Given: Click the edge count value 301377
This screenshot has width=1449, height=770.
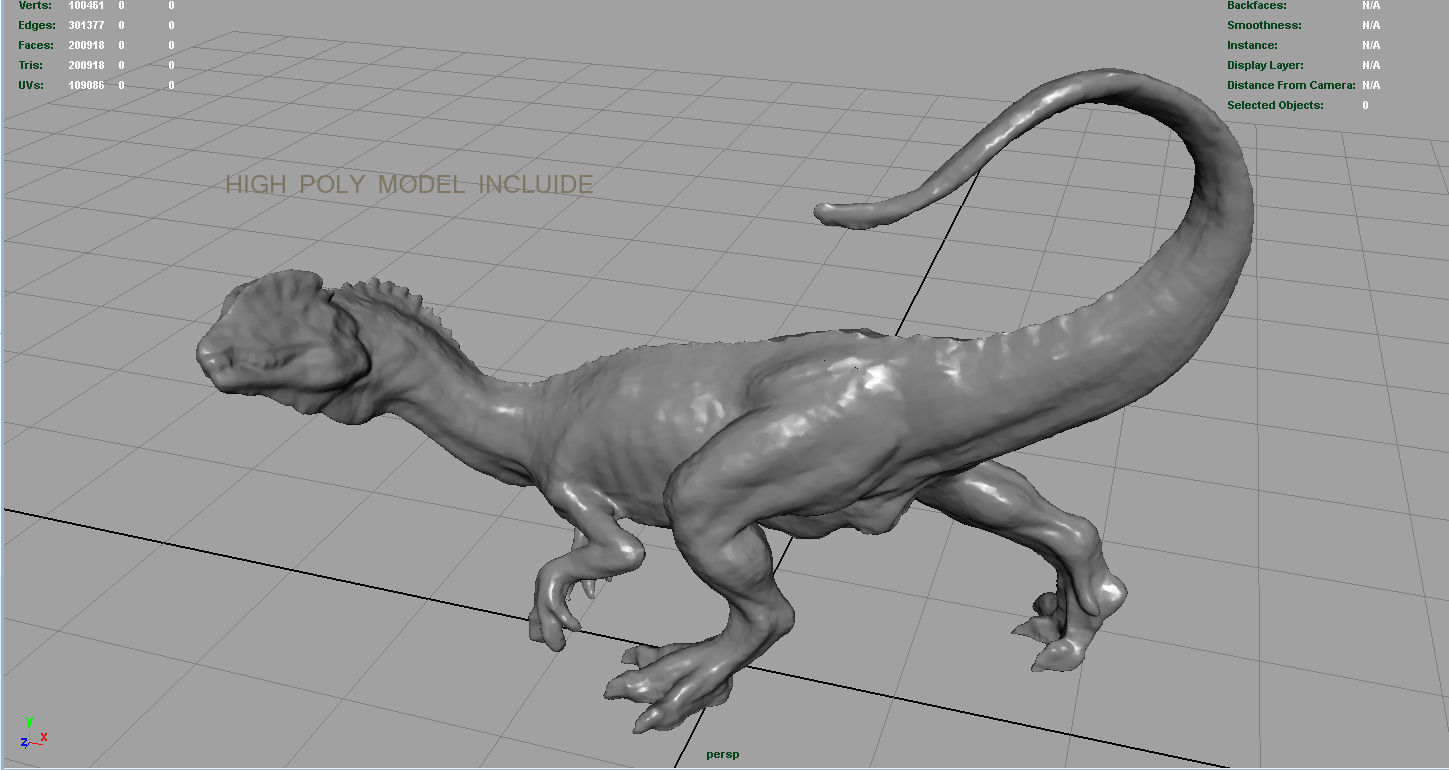Looking at the screenshot, I should 86,25.
